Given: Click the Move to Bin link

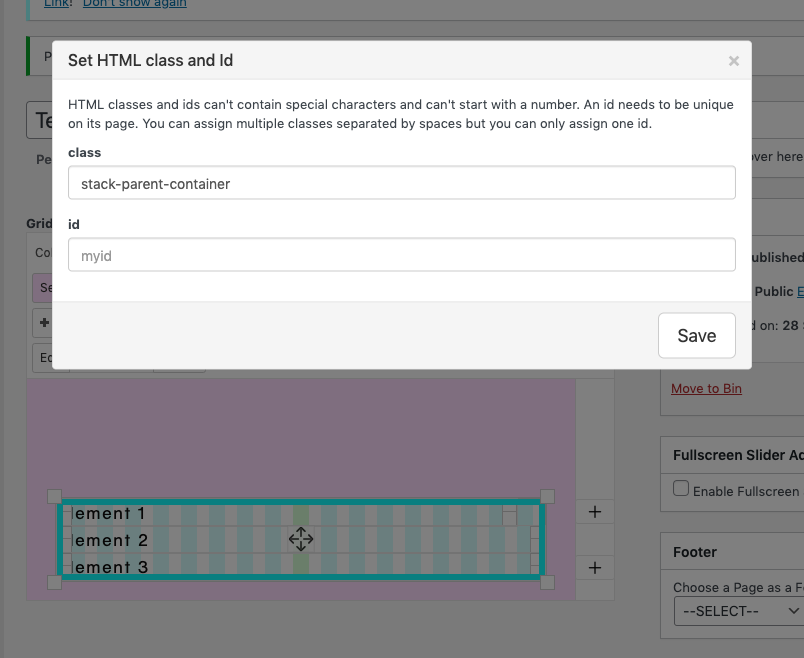Looking at the screenshot, I should click(x=706, y=388).
